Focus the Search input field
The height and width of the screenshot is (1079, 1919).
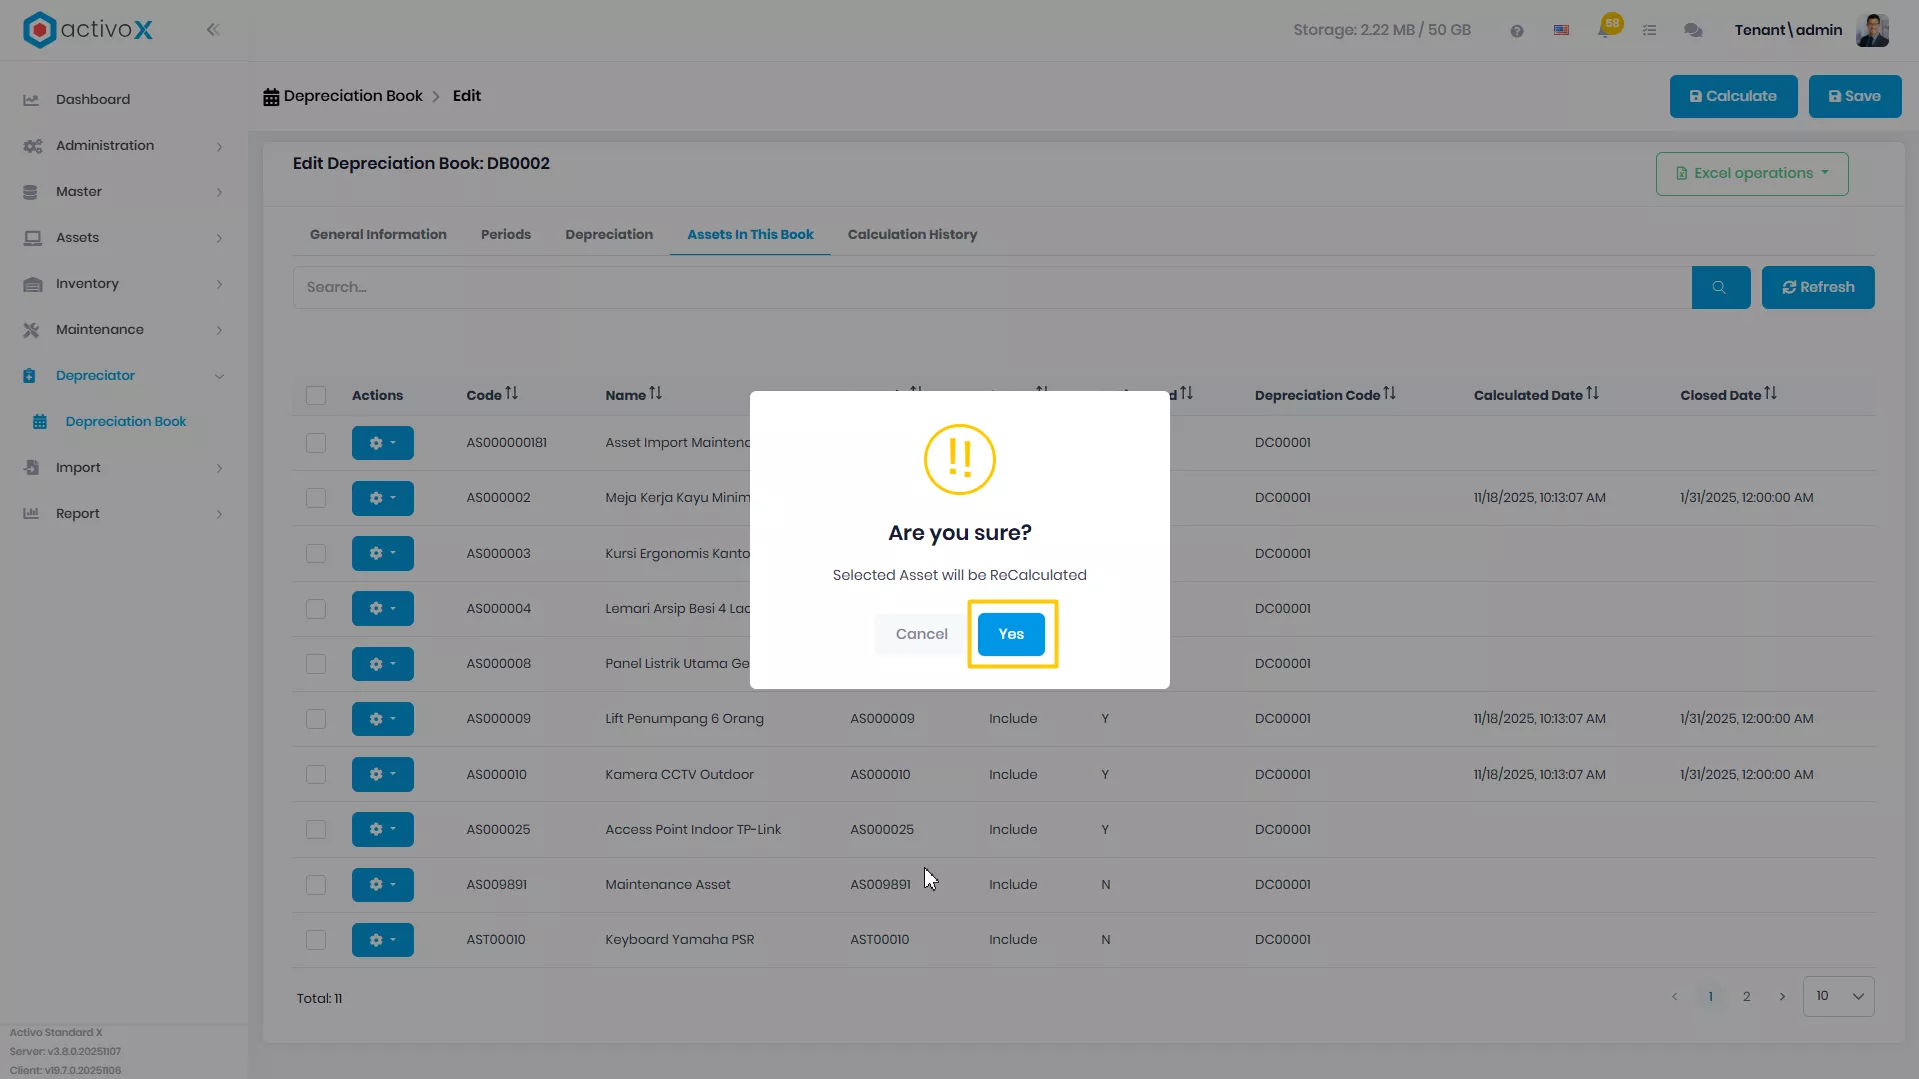(x=992, y=287)
